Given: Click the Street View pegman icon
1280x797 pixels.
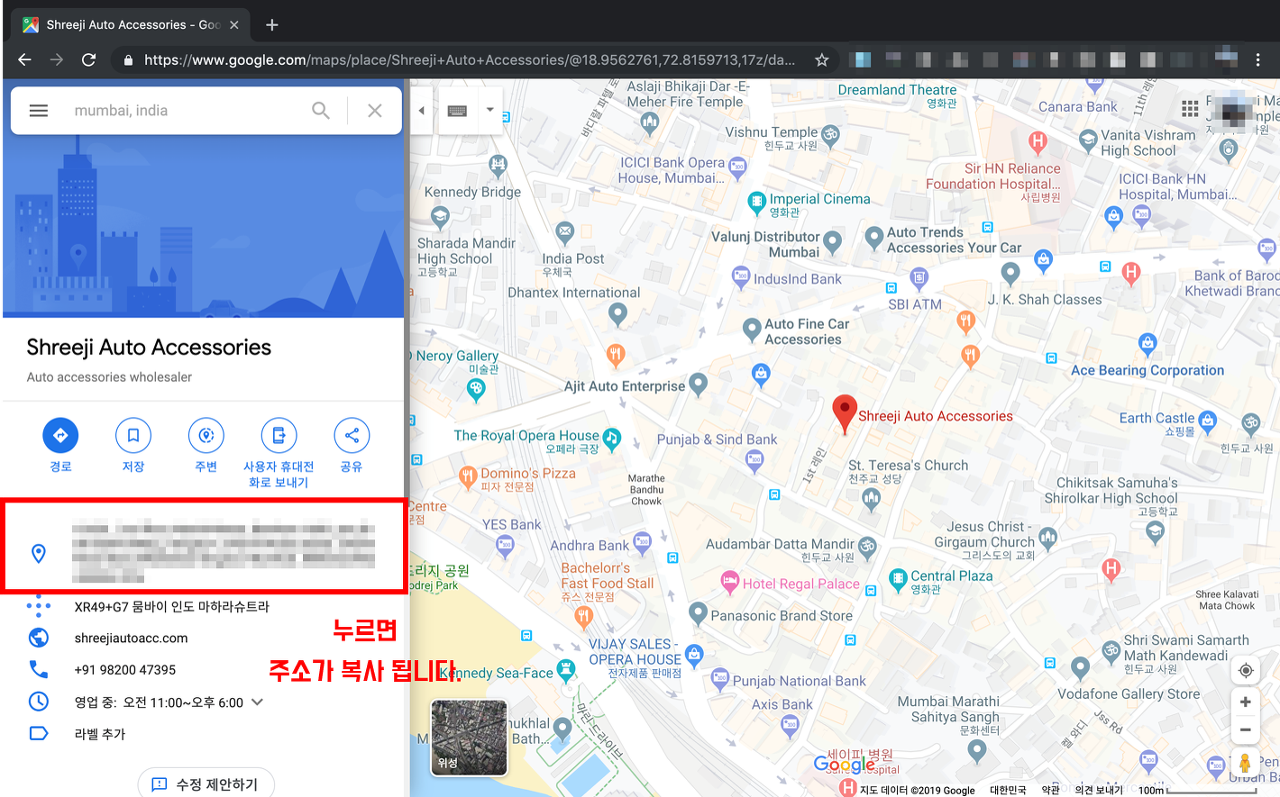Looking at the screenshot, I should tap(1245, 763).
